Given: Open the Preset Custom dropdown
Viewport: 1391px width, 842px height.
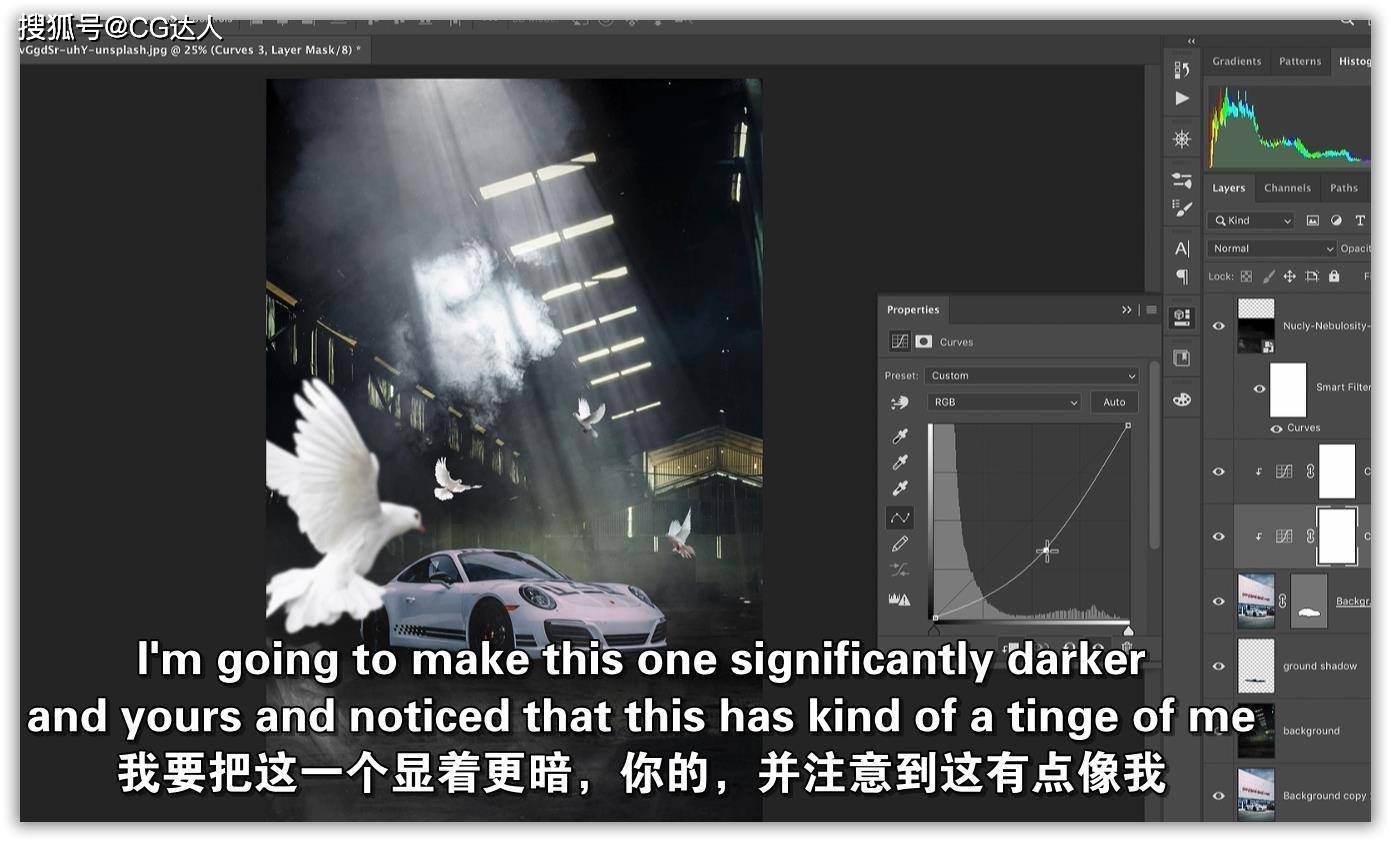Looking at the screenshot, I should tap(1031, 376).
